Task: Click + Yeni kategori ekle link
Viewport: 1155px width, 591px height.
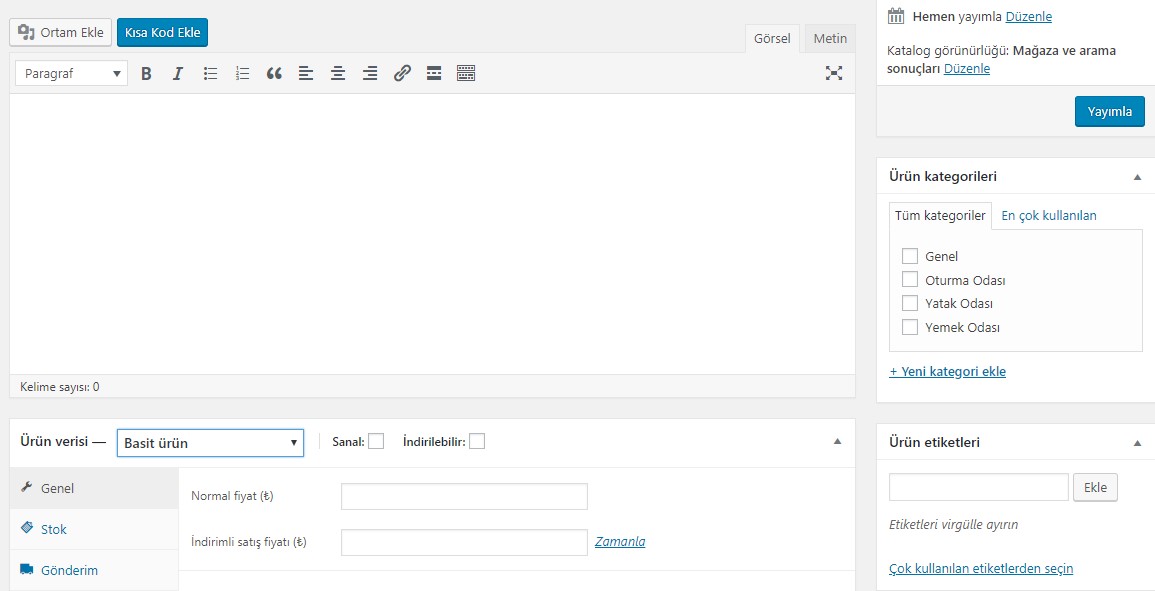Action: click(947, 371)
